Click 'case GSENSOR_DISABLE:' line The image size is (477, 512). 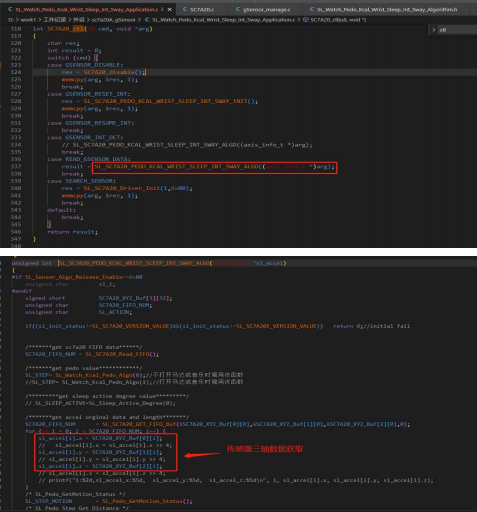[x=85, y=65]
